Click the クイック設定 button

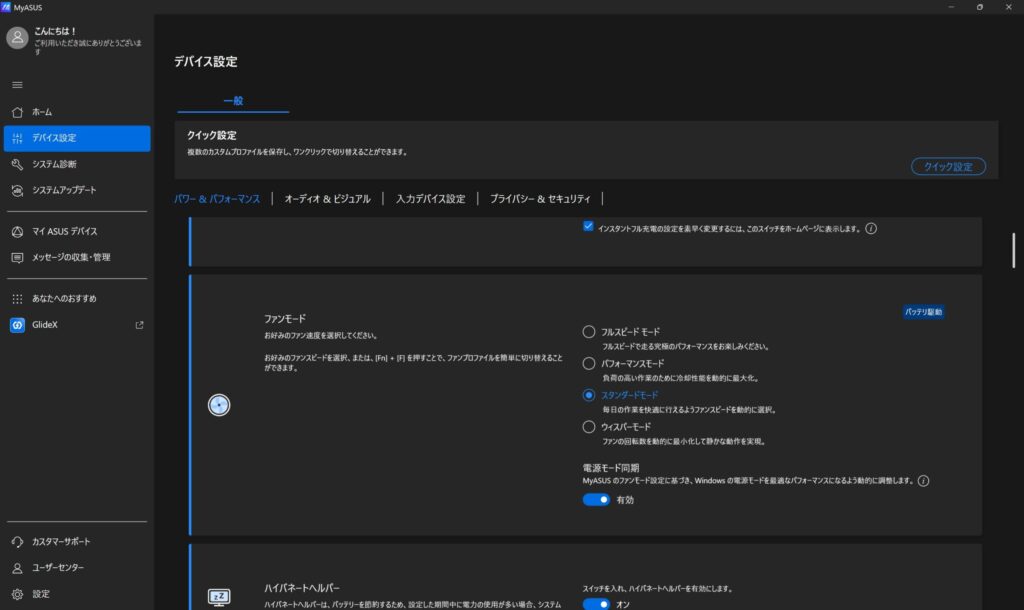coord(947,167)
